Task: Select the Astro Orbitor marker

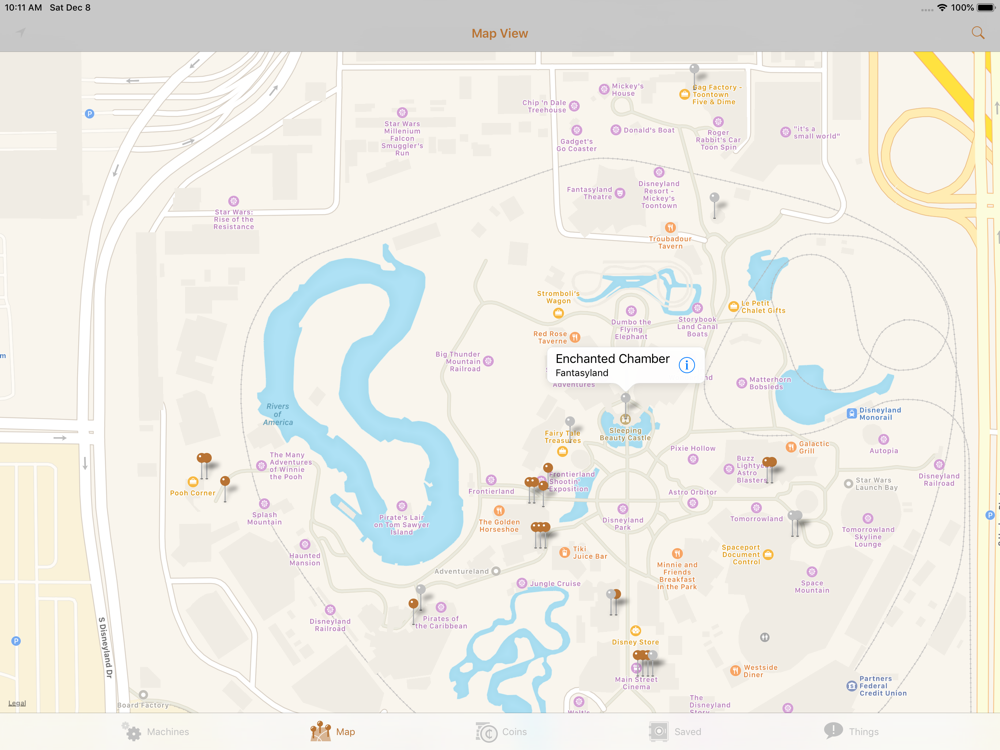Action: tap(693, 503)
